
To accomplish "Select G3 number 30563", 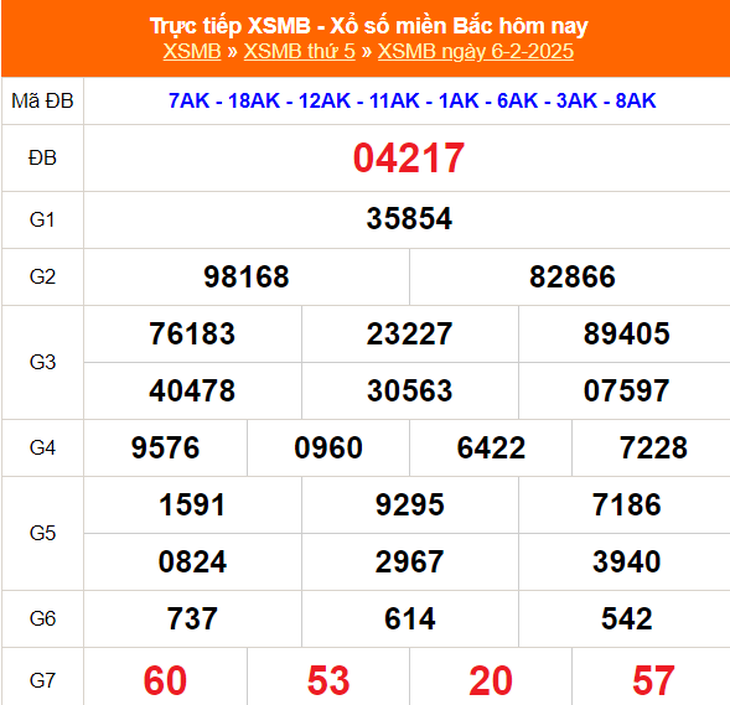I will (x=409, y=390).
